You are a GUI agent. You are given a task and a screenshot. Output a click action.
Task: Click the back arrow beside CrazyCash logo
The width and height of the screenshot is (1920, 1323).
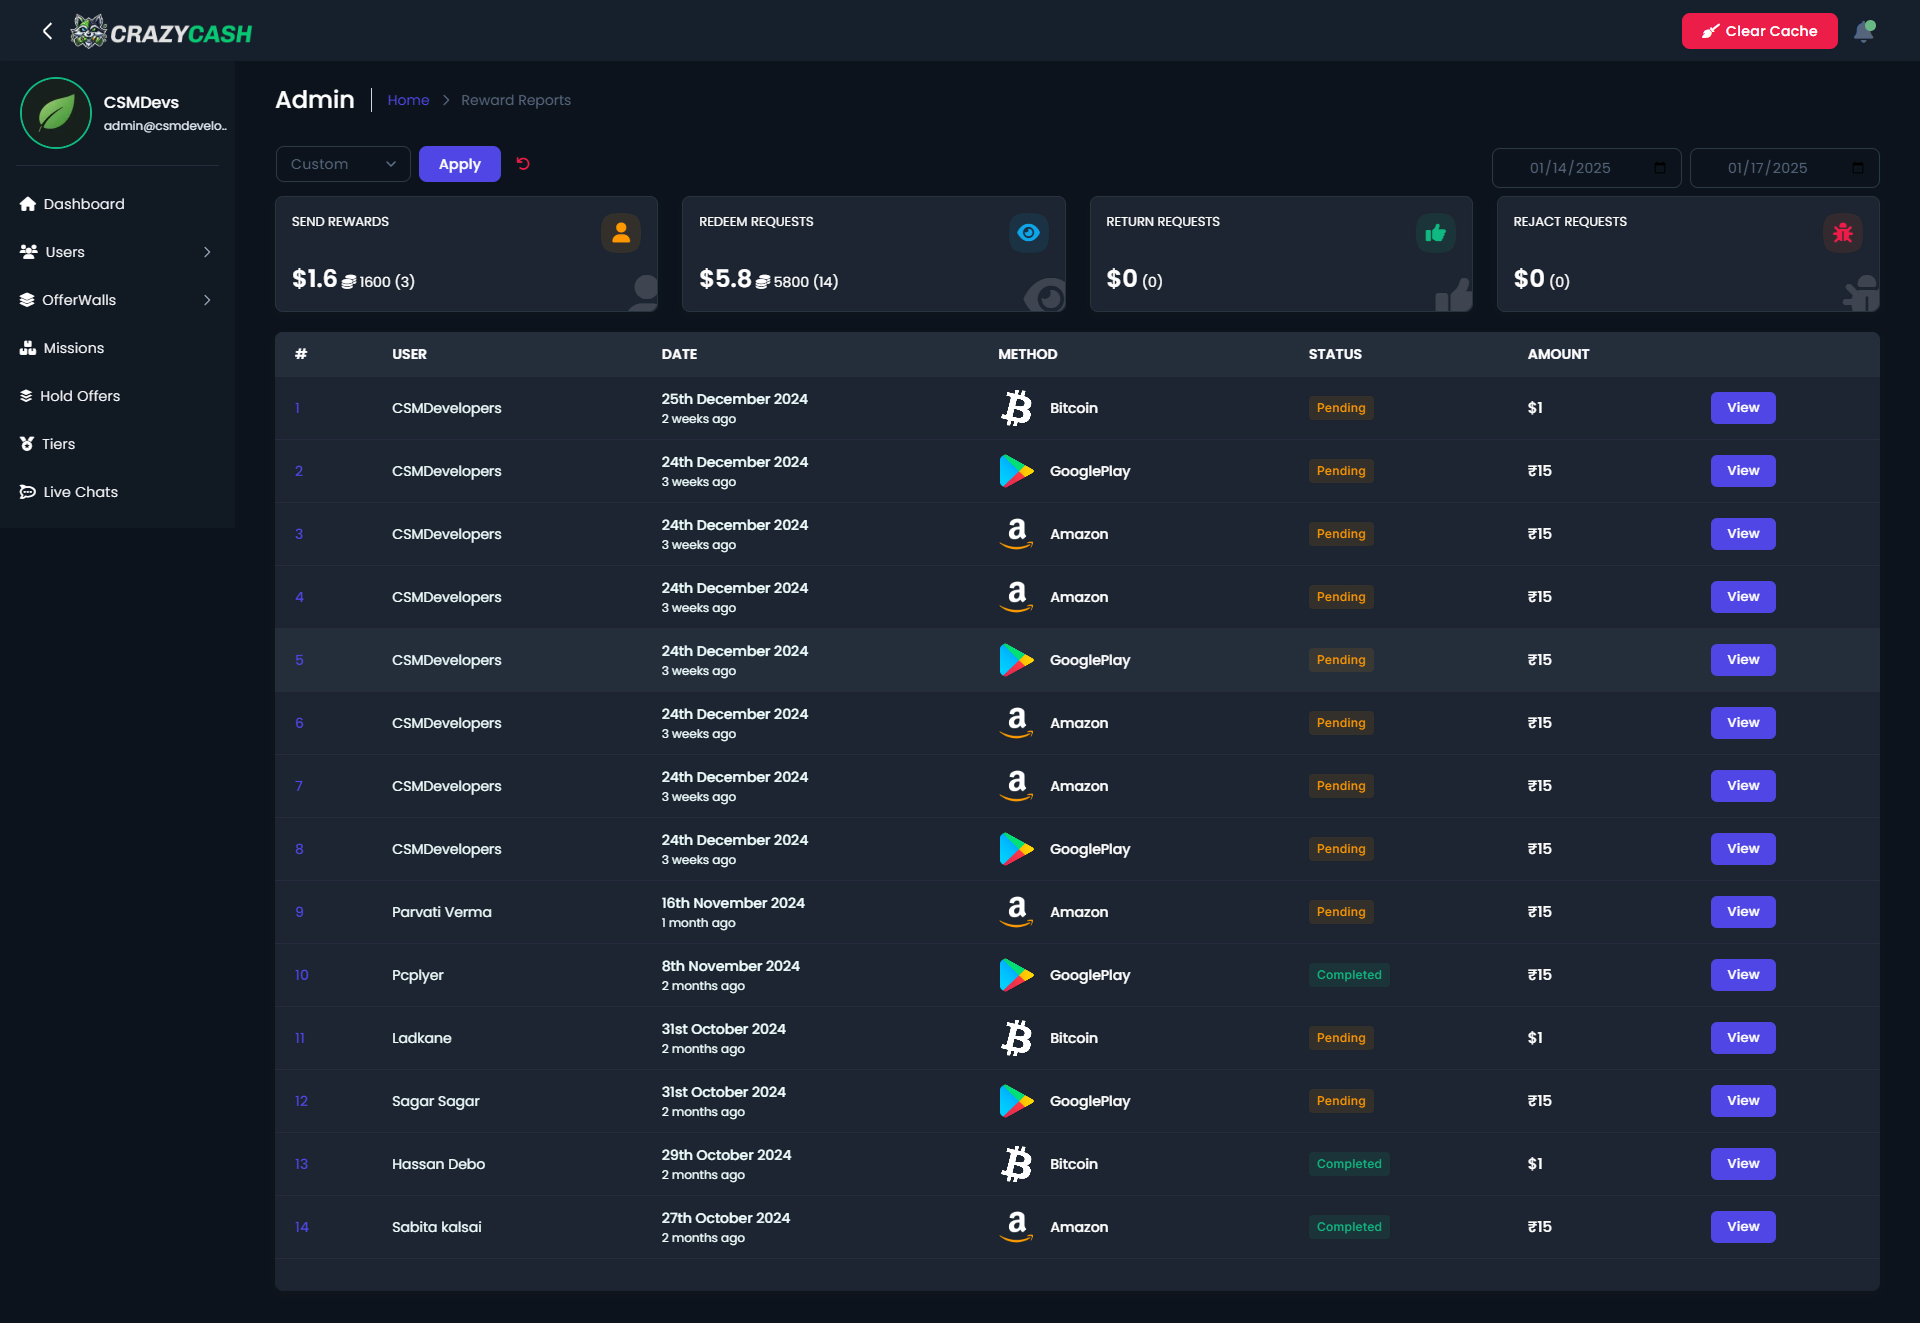click(47, 31)
